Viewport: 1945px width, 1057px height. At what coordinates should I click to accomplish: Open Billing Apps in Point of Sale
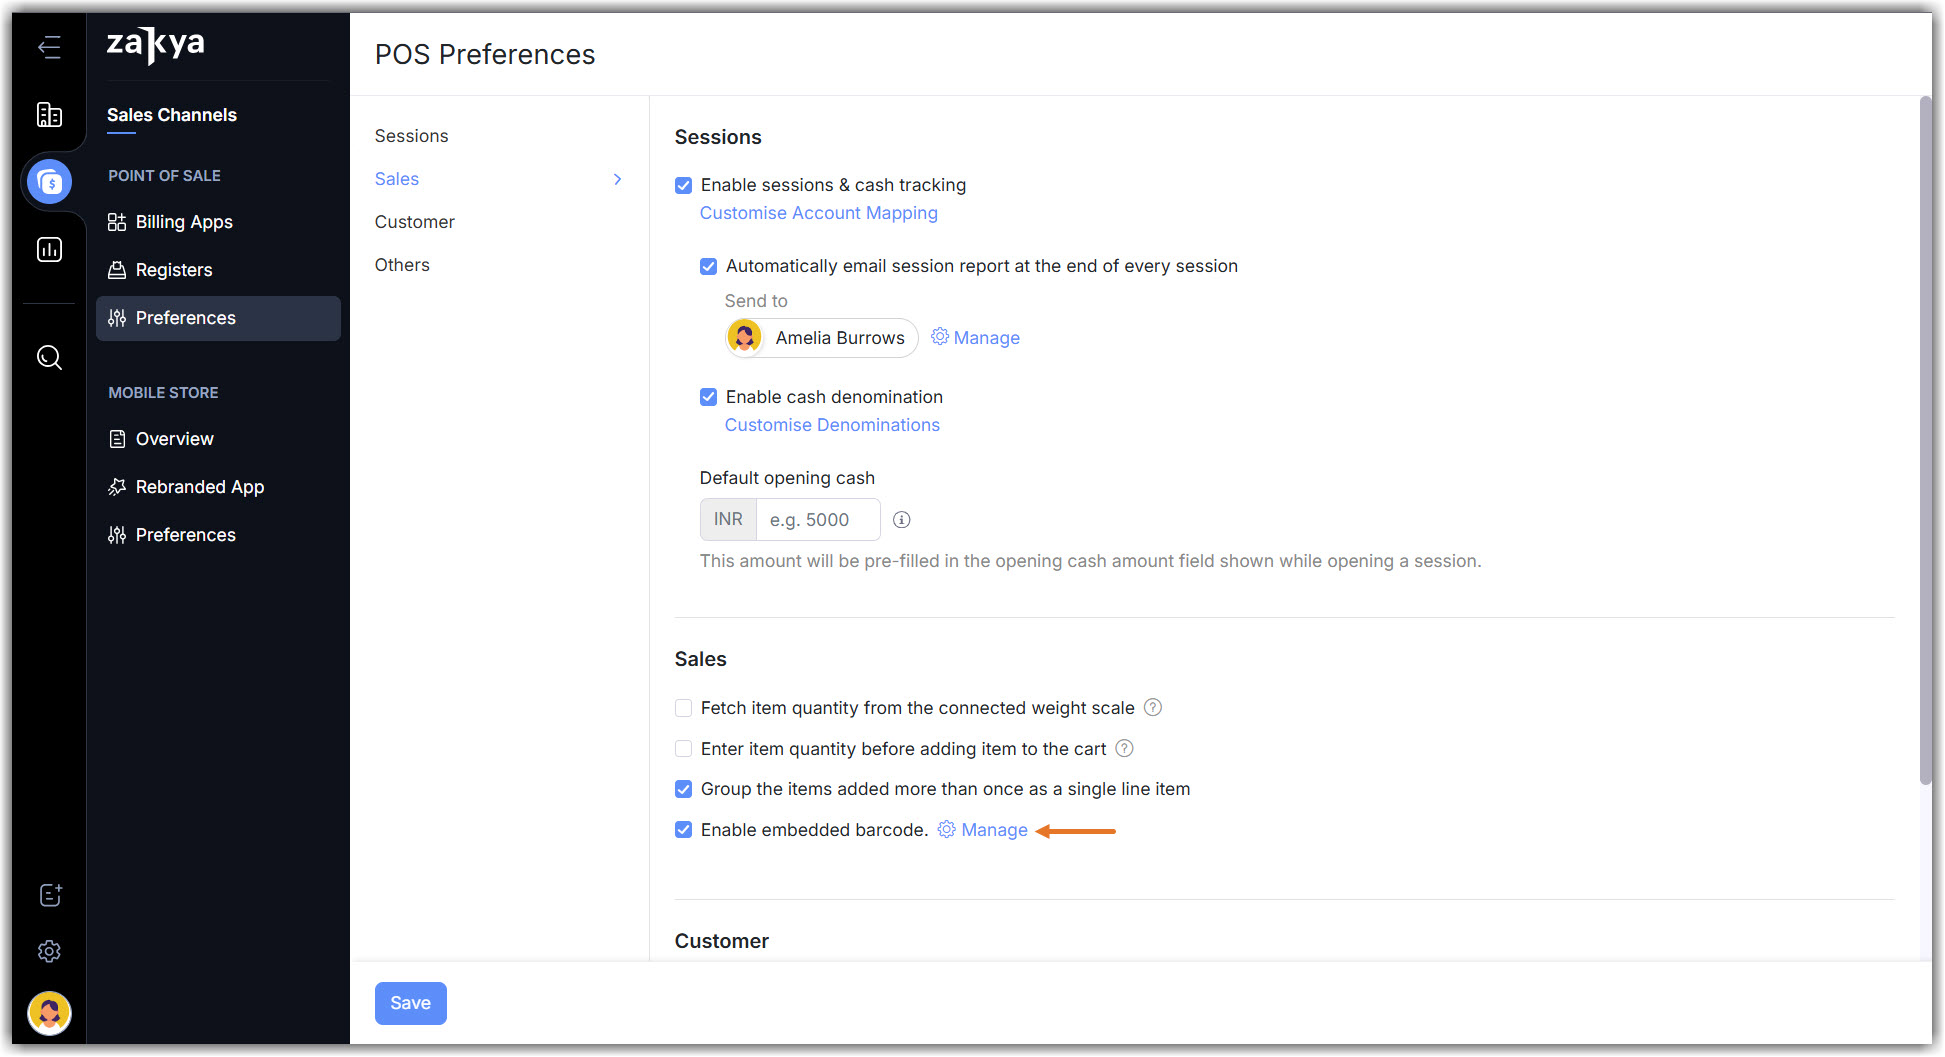coord(184,222)
